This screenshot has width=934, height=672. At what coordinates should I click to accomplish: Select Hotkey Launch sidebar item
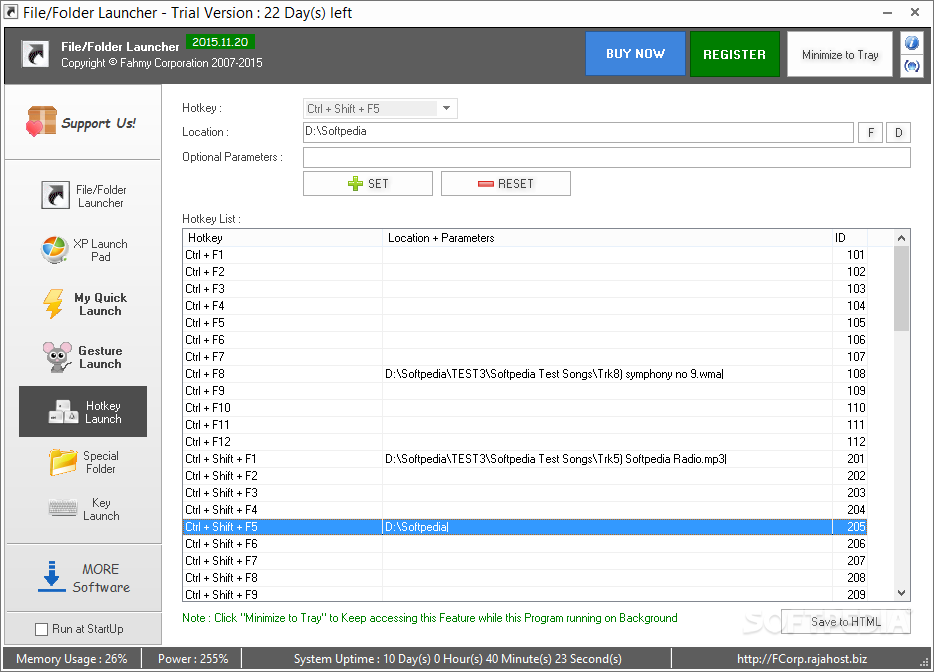point(83,412)
